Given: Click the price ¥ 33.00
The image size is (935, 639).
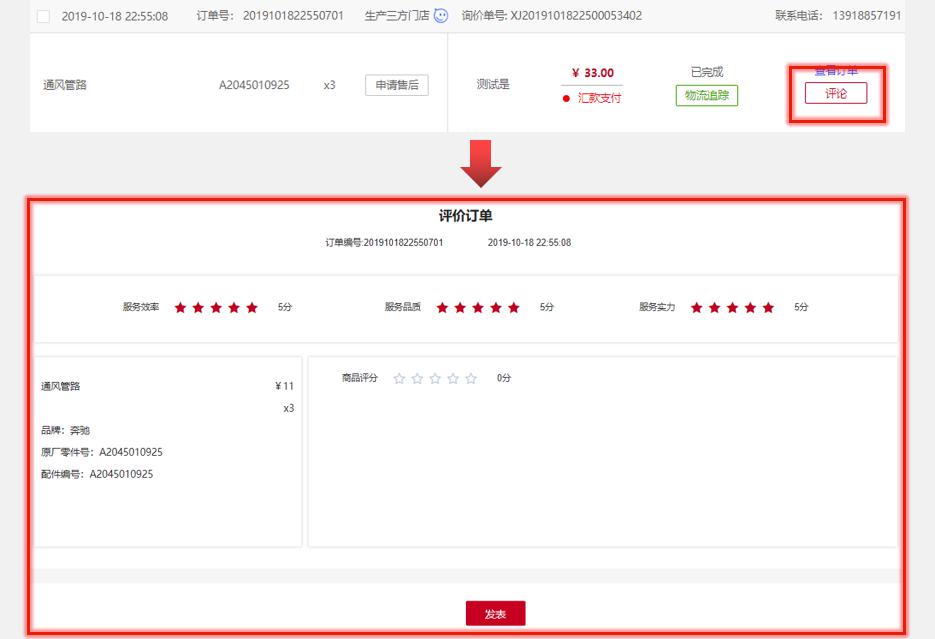Looking at the screenshot, I should pyautogui.click(x=593, y=73).
